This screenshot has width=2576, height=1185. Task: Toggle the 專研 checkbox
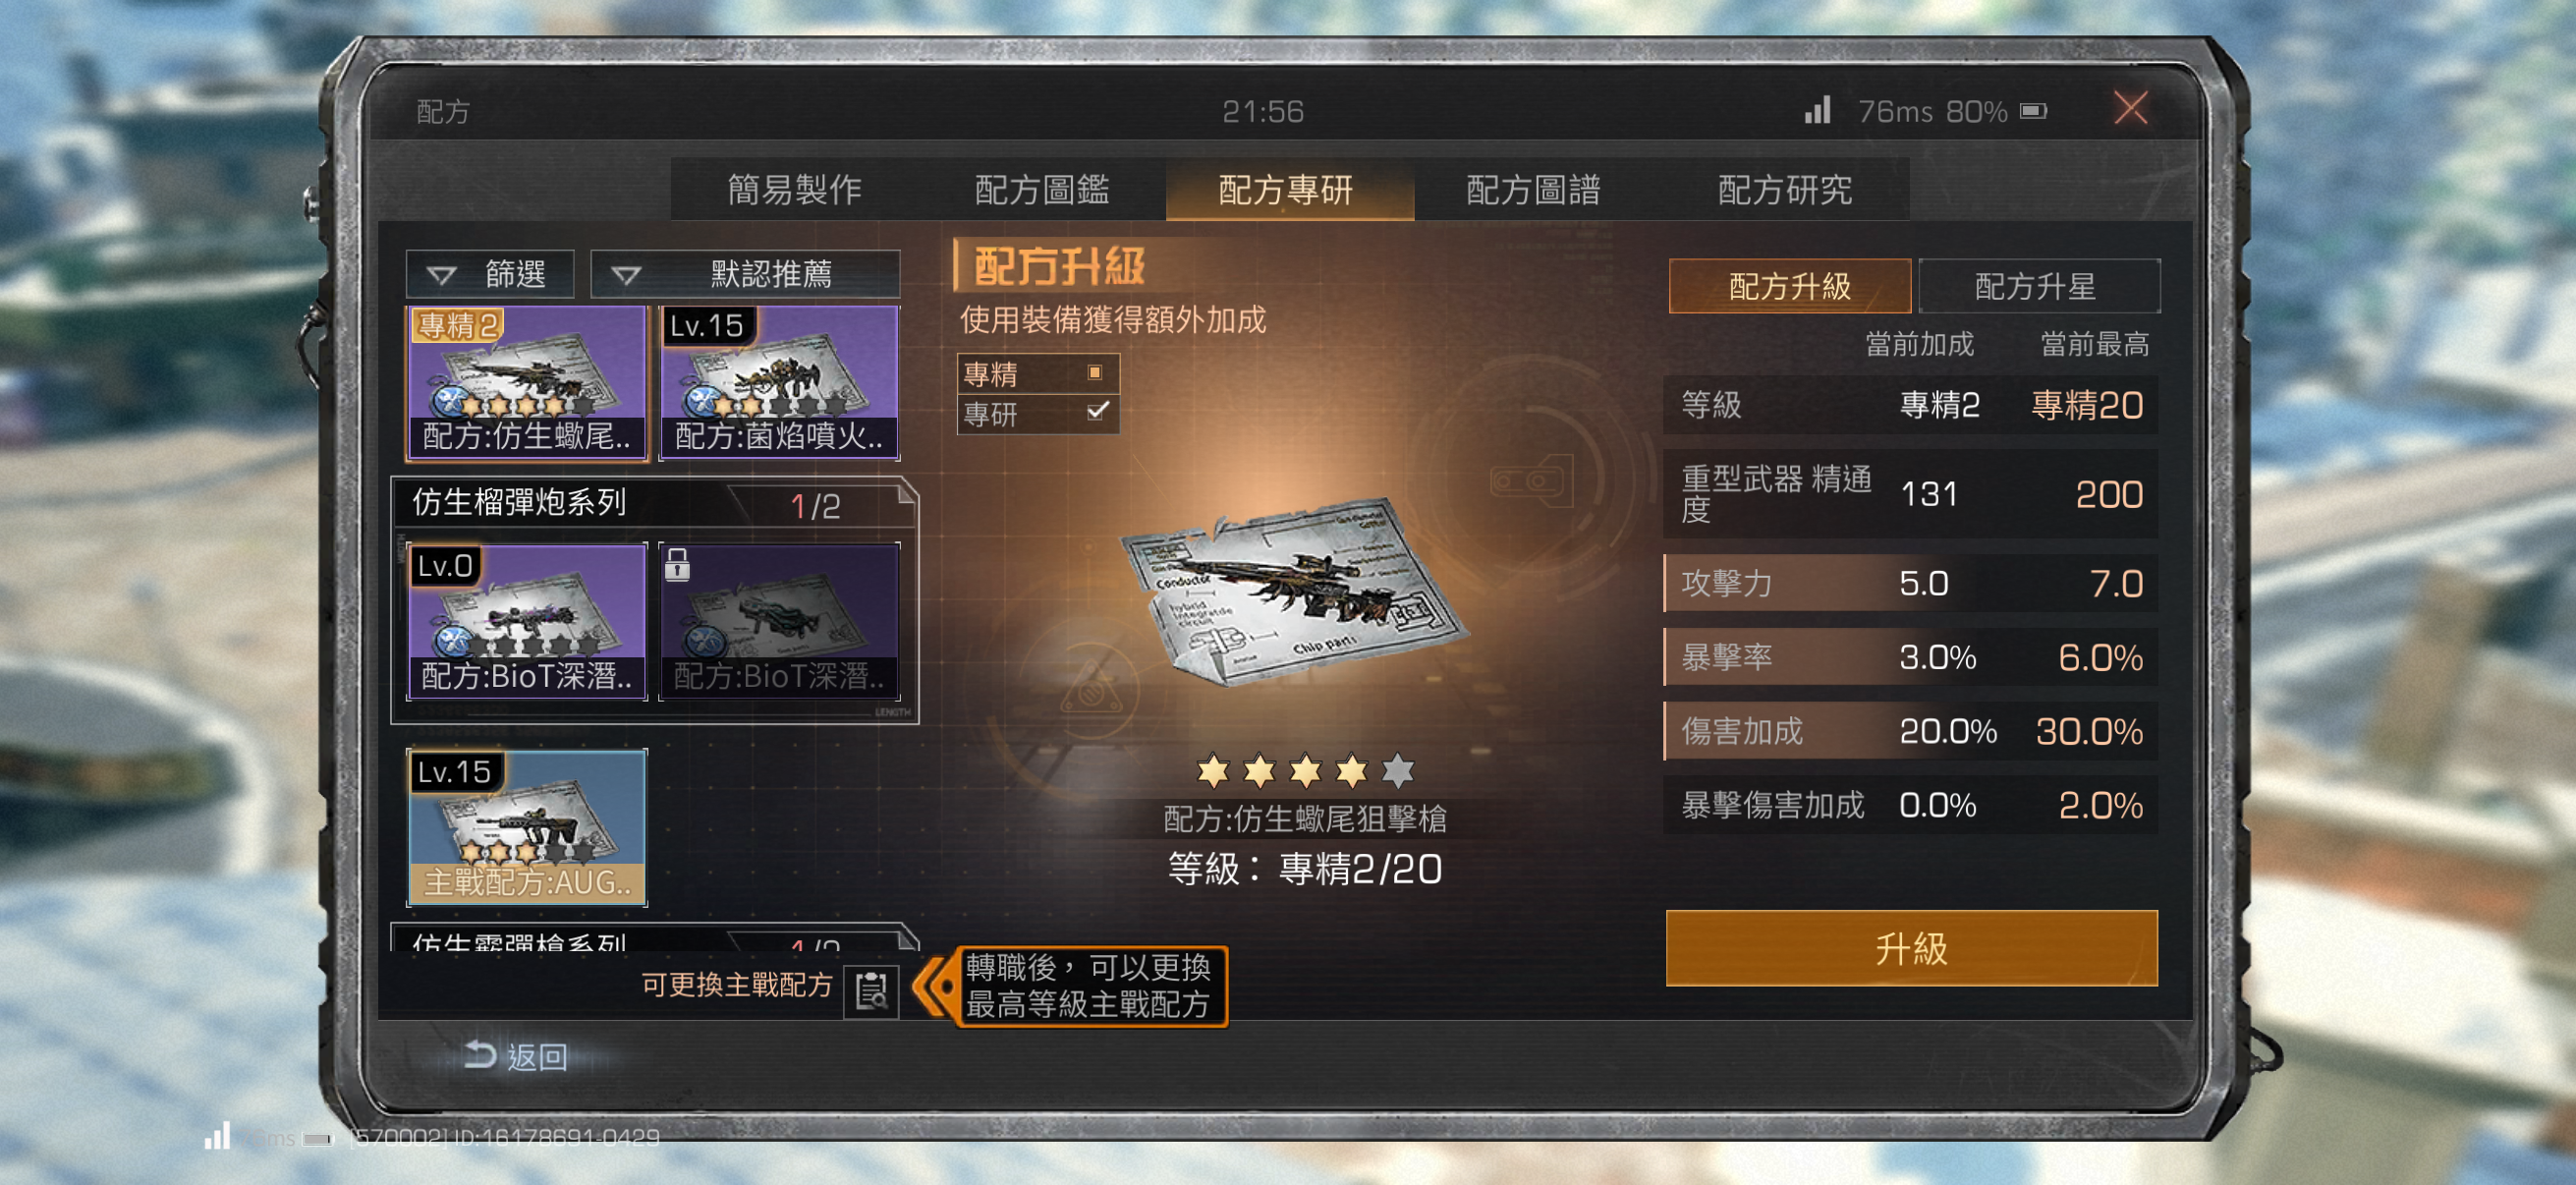click(1097, 412)
